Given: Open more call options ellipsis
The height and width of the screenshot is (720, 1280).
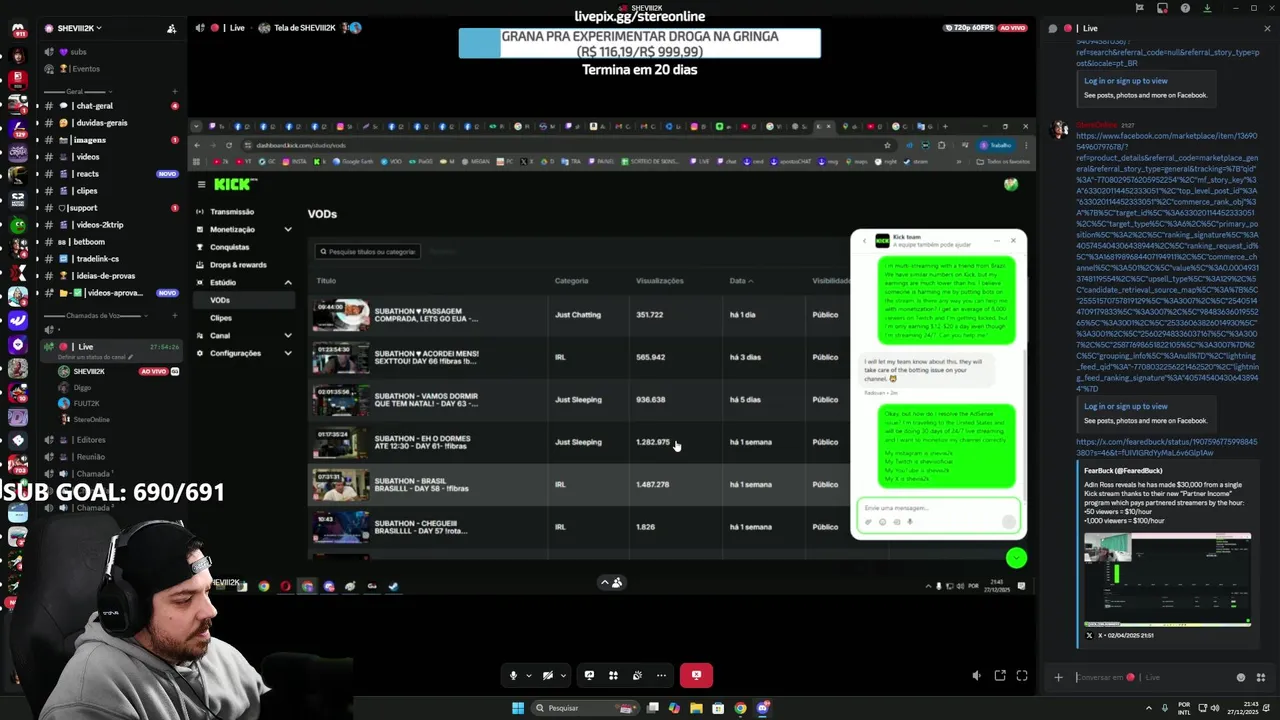Looking at the screenshot, I should 661,675.
